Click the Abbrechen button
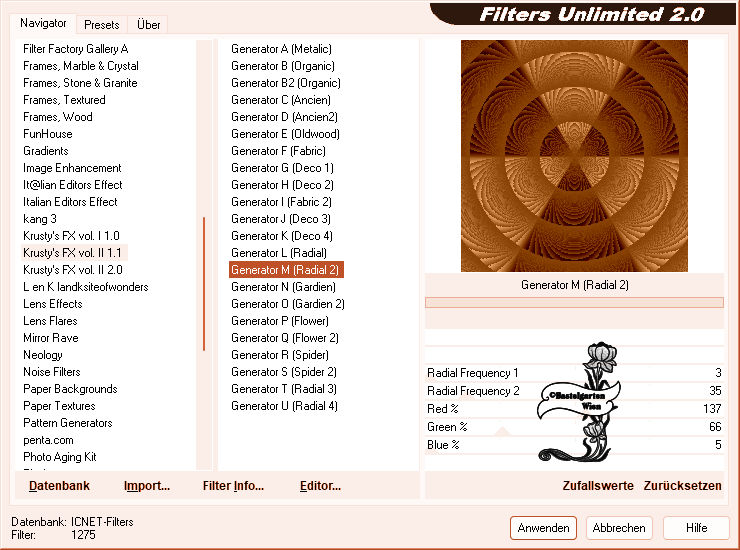The width and height of the screenshot is (740, 550). pyautogui.click(x=619, y=527)
